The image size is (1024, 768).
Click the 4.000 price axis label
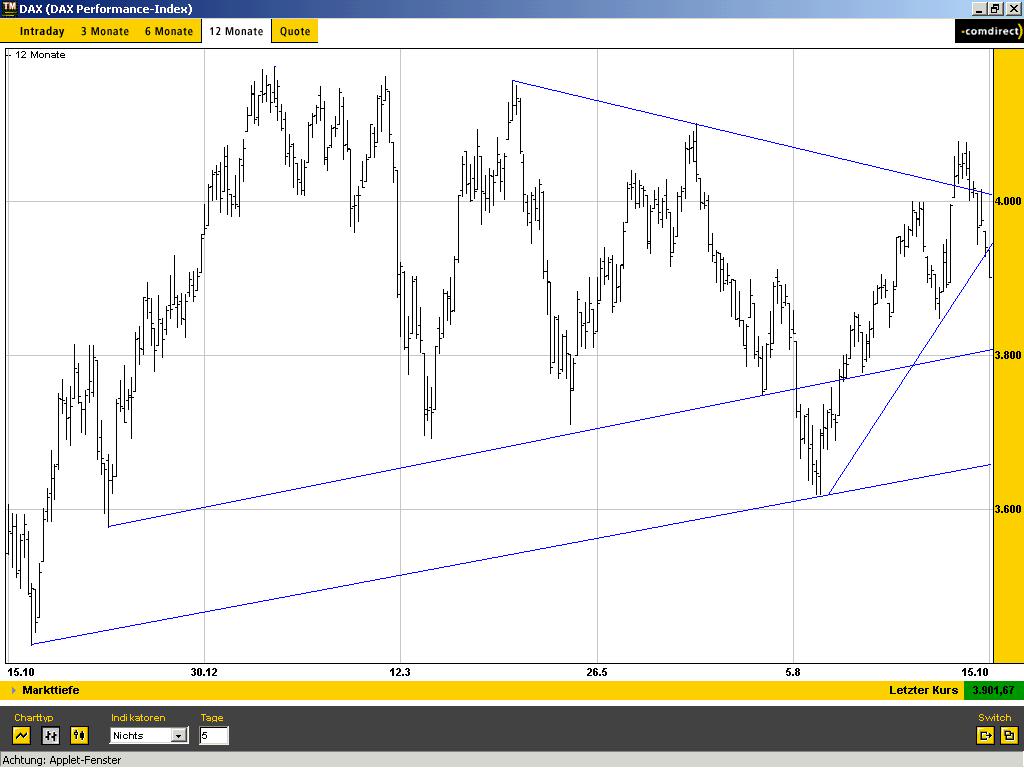pyautogui.click(x=1008, y=201)
